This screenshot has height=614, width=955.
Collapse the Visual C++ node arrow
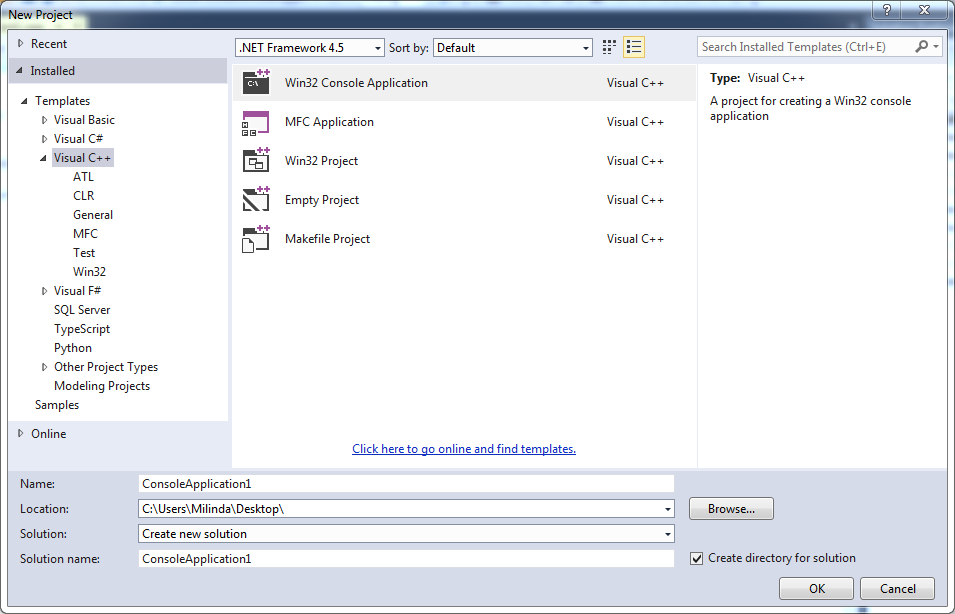click(43, 158)
